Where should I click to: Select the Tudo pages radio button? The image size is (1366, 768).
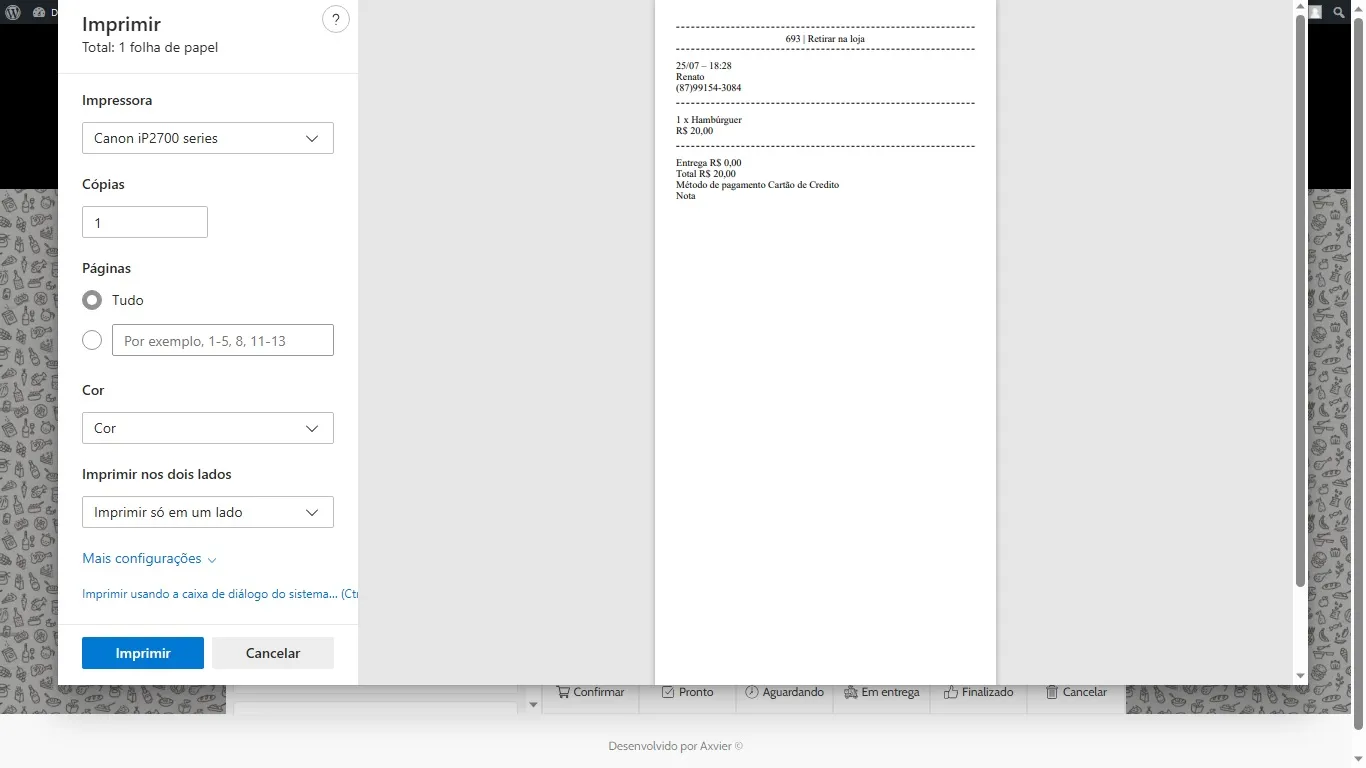click(92, 300)
